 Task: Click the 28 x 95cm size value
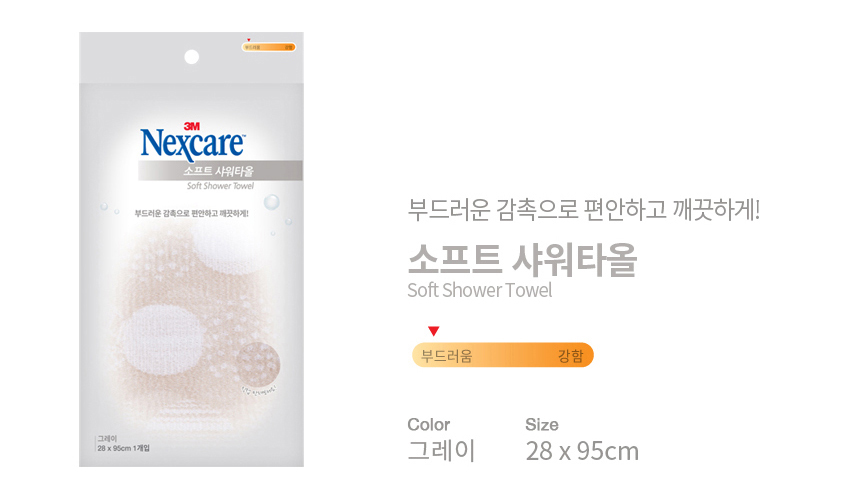click(582, 451)
